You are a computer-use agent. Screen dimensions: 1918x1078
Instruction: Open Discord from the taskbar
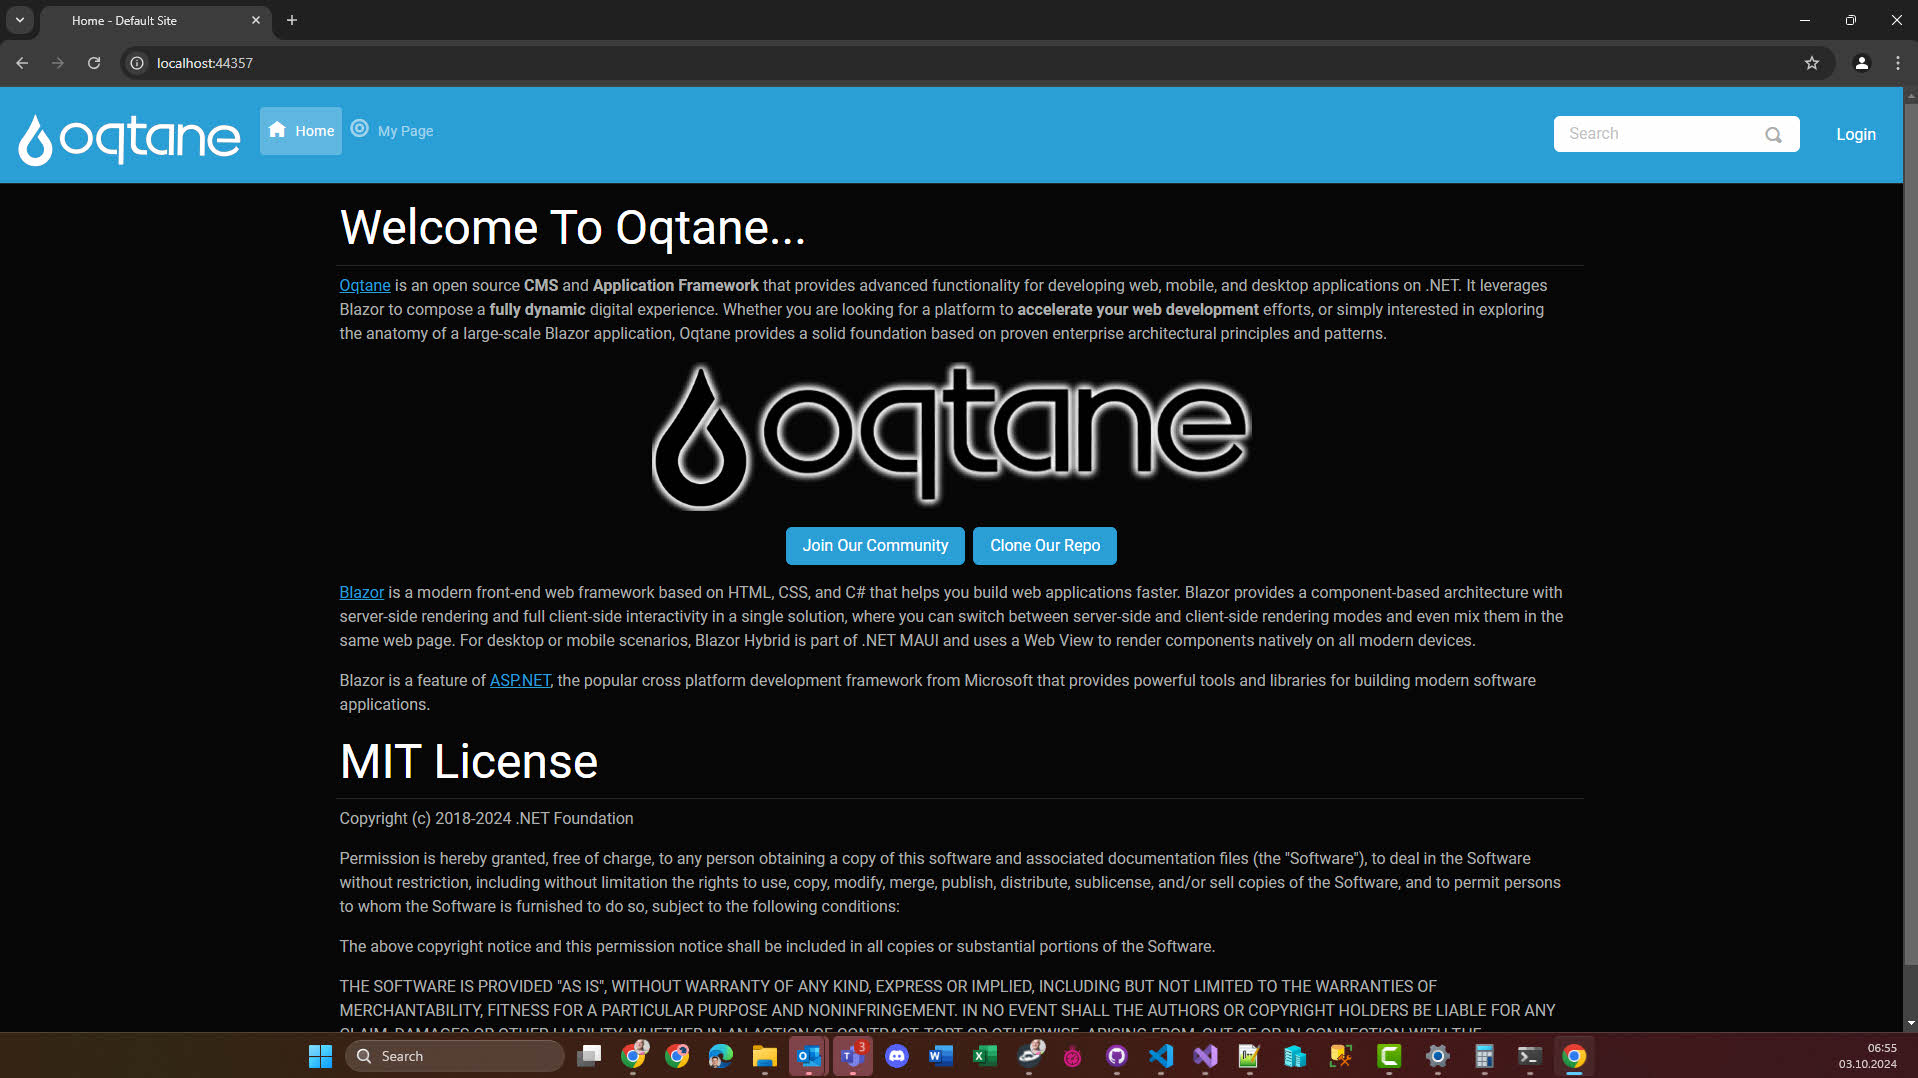[897, 1056]
